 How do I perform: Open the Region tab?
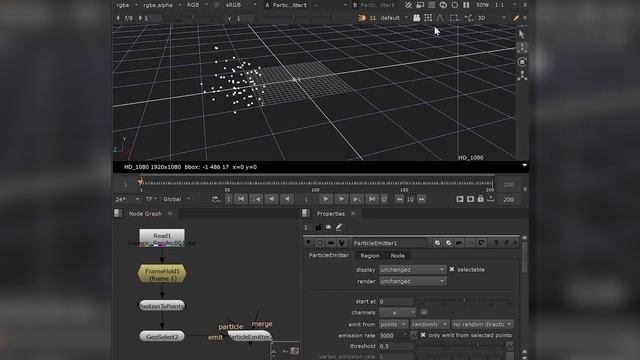pos(370,256)
